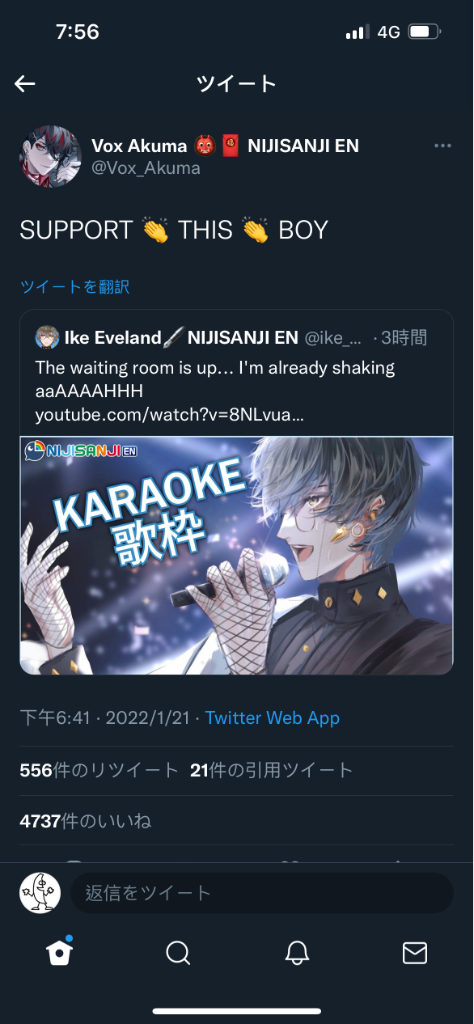The height and width of the screenshot is (1024, 474).
Task: View the 556 retweets list
Action: point(99,771)
